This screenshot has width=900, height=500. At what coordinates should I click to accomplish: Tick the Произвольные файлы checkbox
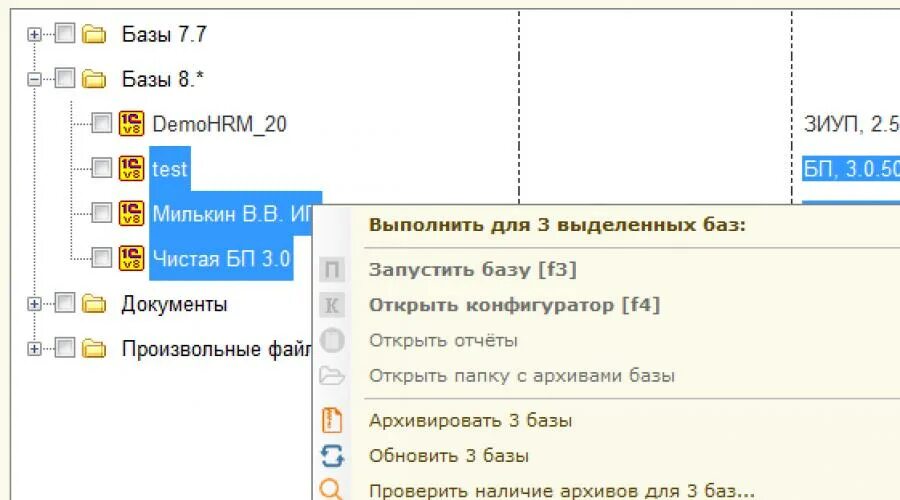coord(64,347)
